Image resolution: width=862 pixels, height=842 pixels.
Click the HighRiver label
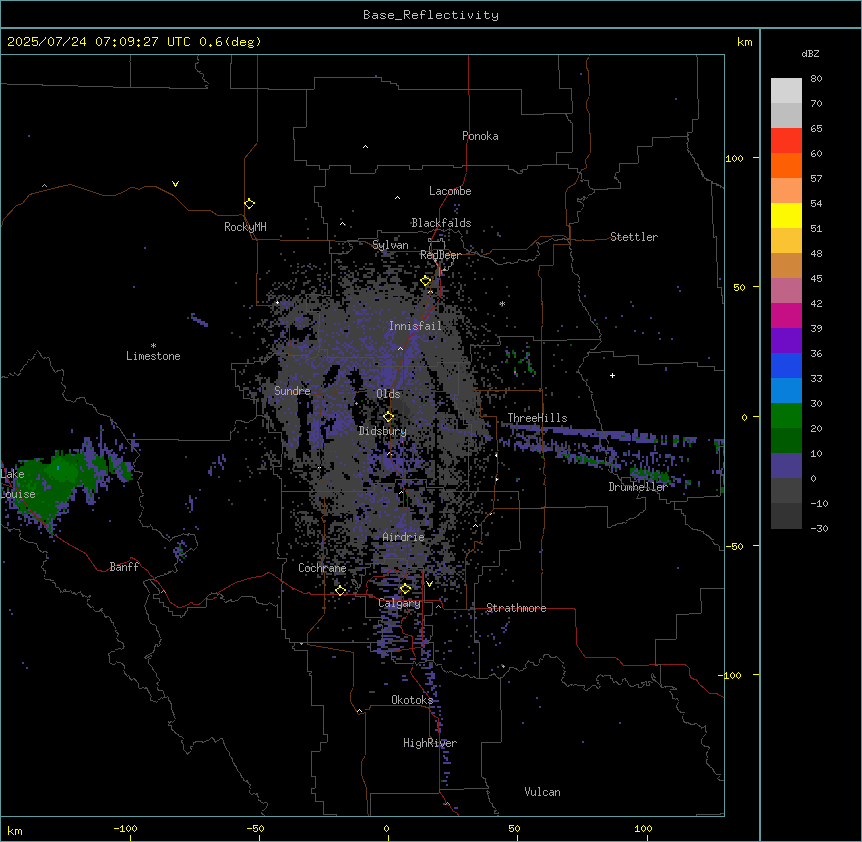coord(430,743)
